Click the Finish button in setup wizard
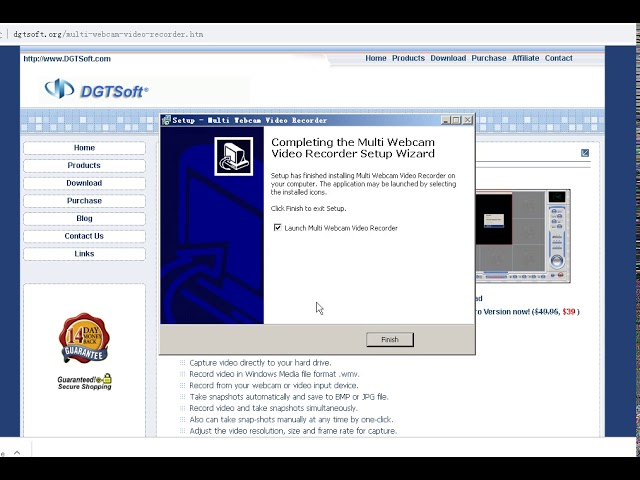 point(389,339)
